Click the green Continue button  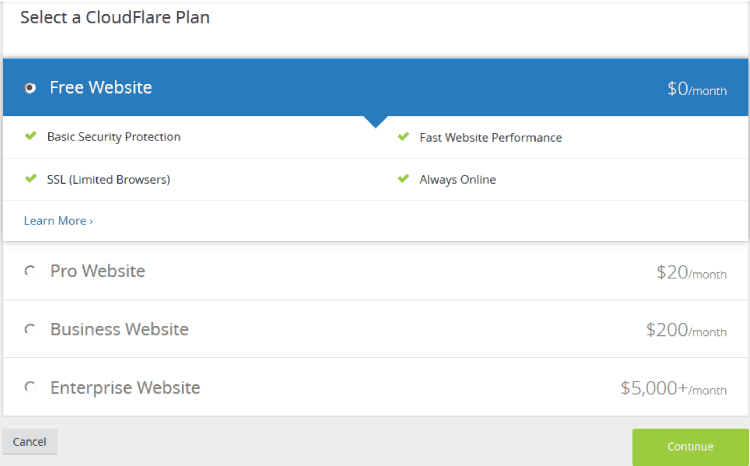point(690,447)
